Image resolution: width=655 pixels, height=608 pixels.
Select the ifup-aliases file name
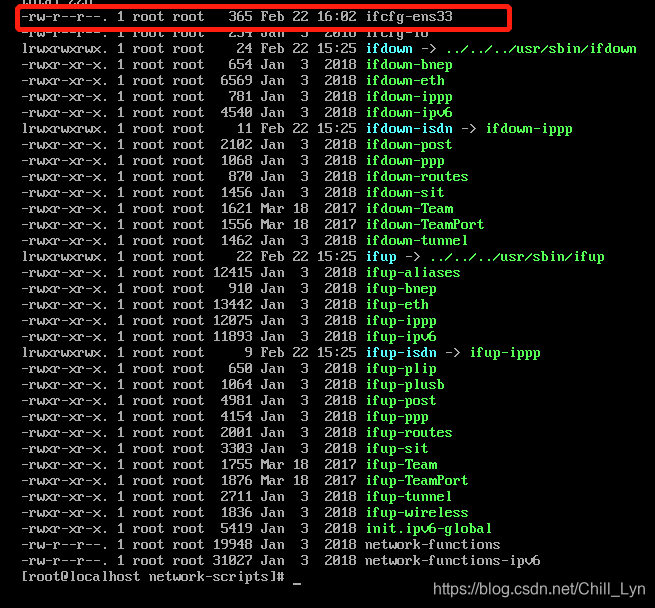click(x=413, y=272)
